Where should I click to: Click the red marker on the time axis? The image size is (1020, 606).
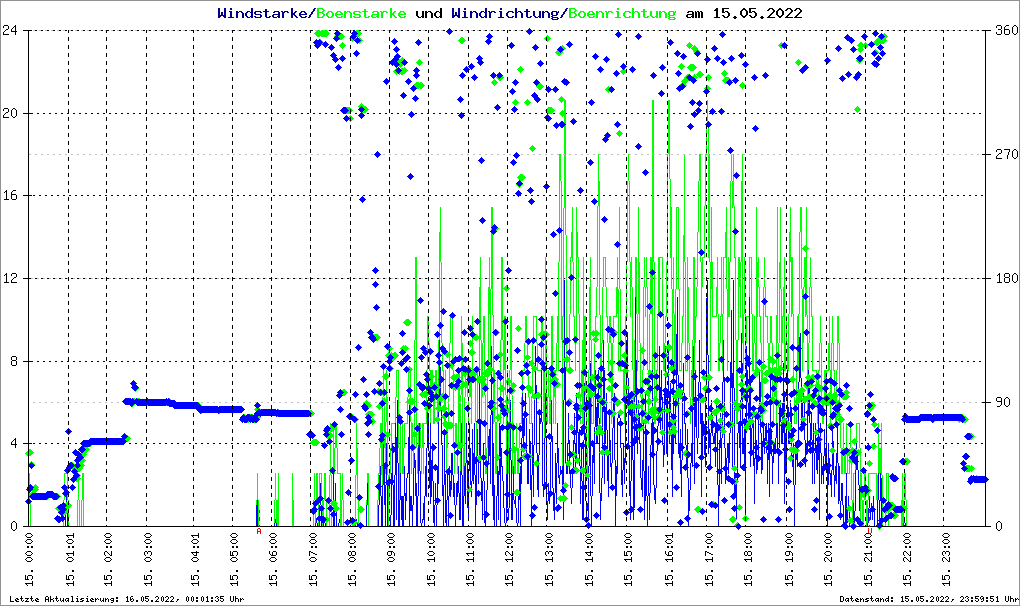pyautogui.click(x=259, y=531)
